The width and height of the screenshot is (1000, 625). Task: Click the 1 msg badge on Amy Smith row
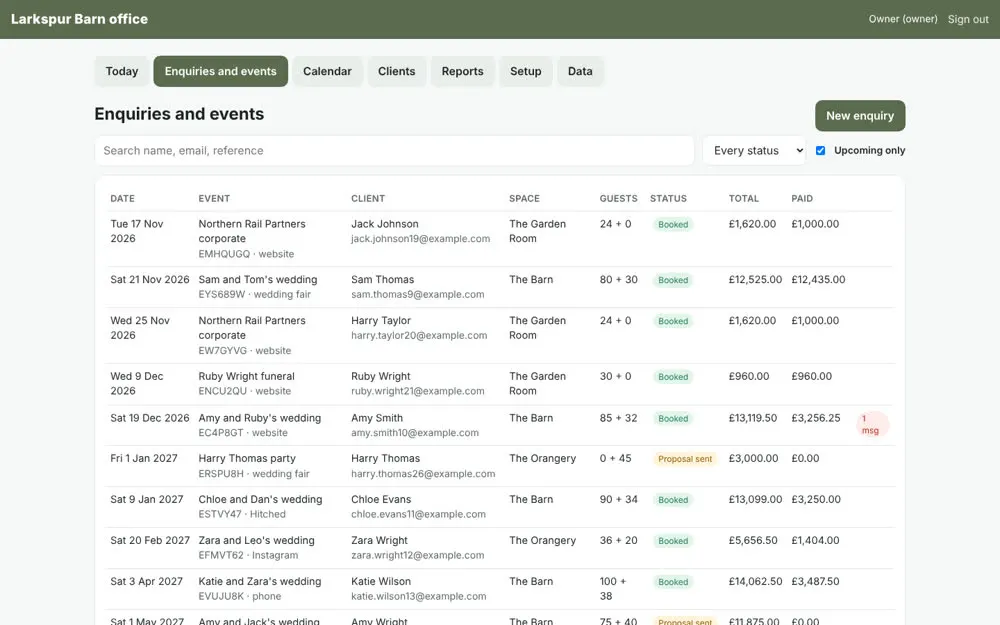pyautogui.click(x=870, y=425)
